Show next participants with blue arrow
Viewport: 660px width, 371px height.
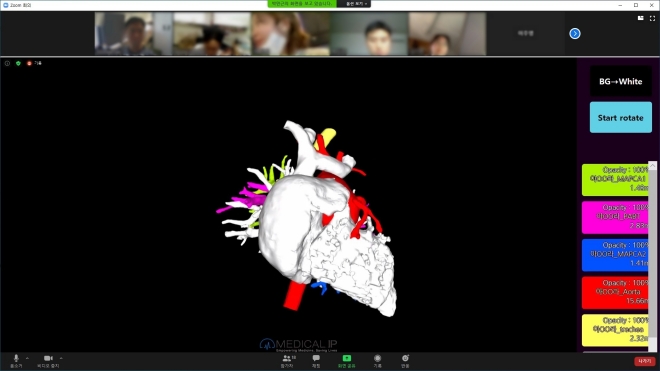(x=575, y=33)
